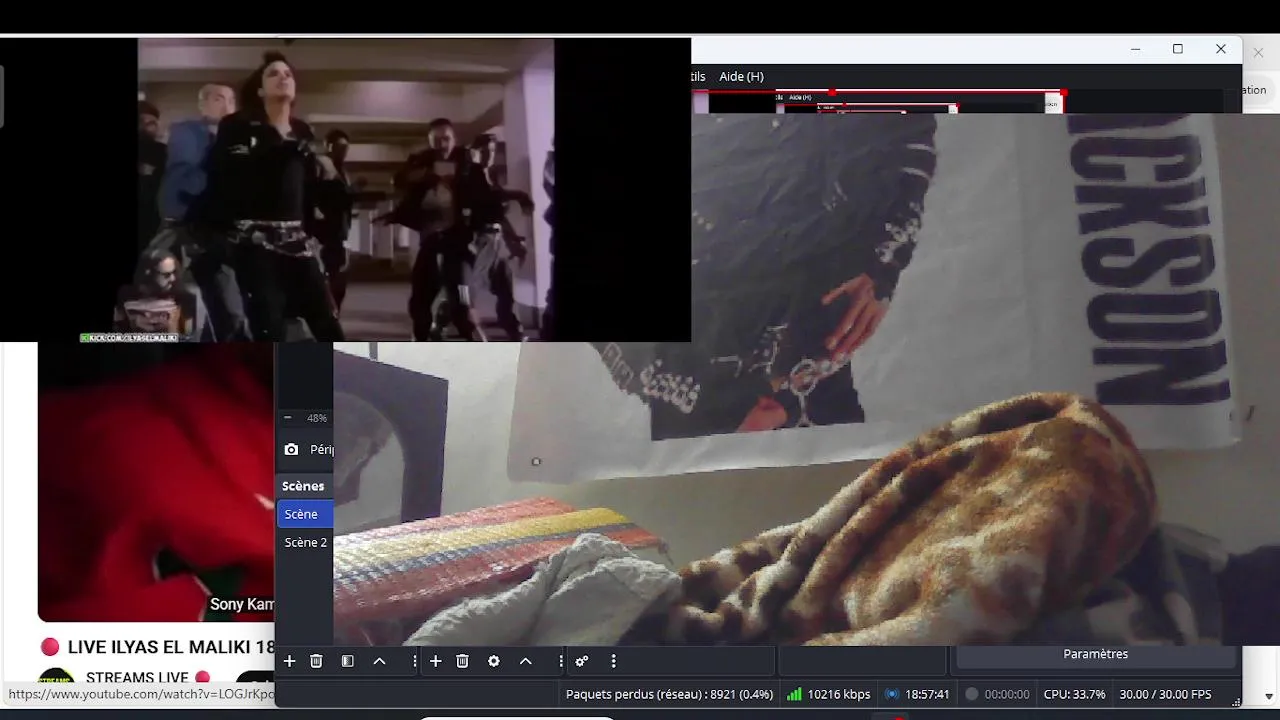The height and width of the screenshot is (720, 1280).
Task: Open Sources dock three-dot menu
Action: (x=560, y=661)
